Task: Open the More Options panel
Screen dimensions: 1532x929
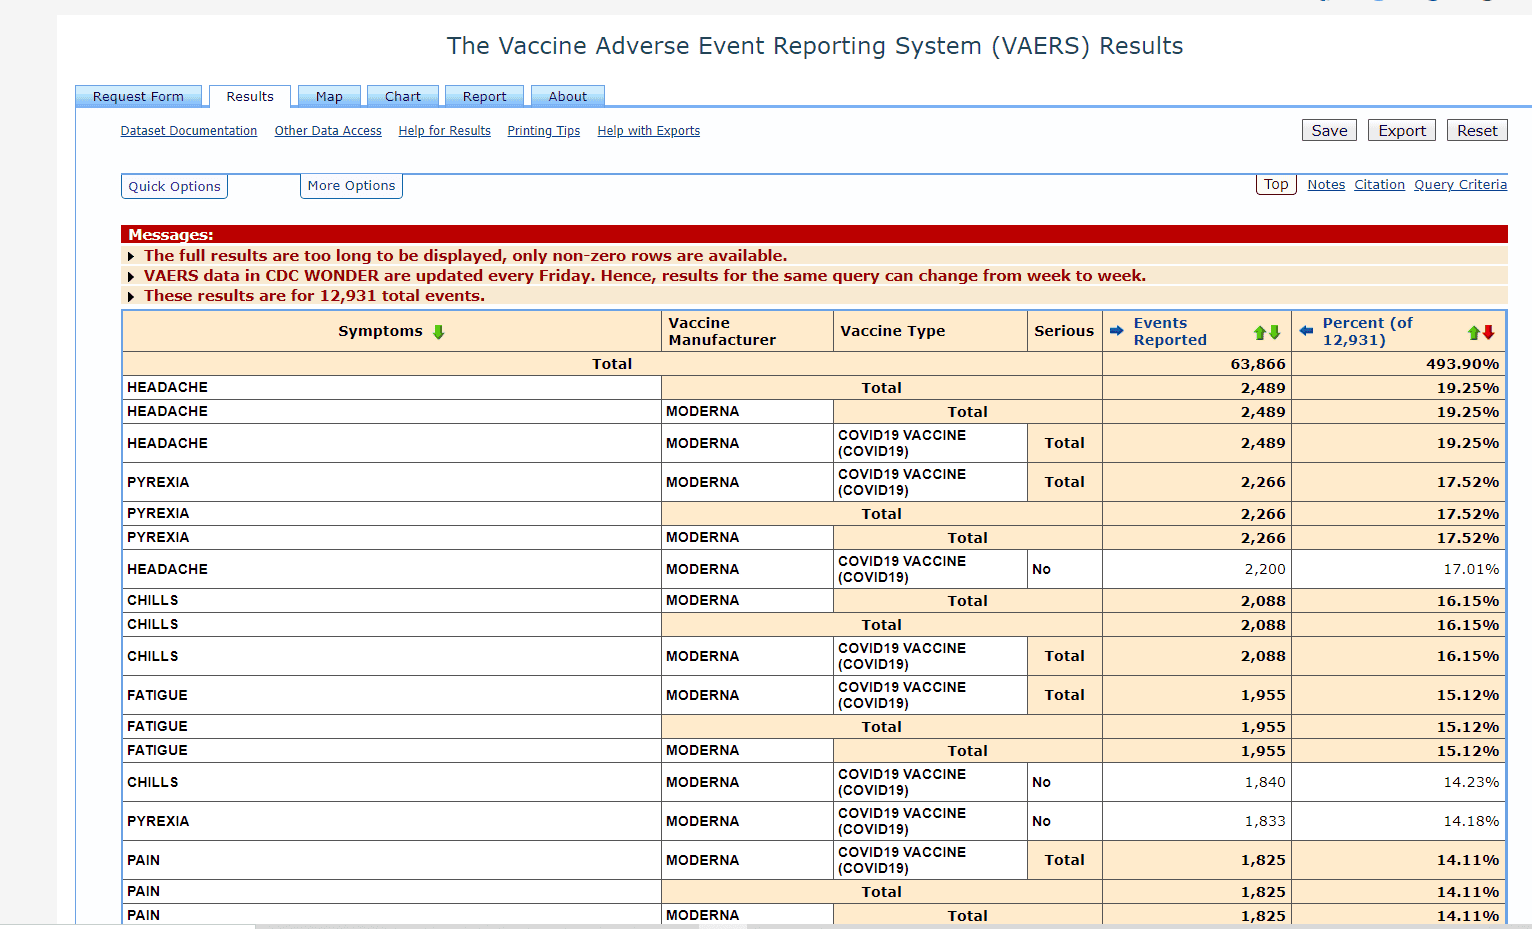Action: (x=351, y=186)
